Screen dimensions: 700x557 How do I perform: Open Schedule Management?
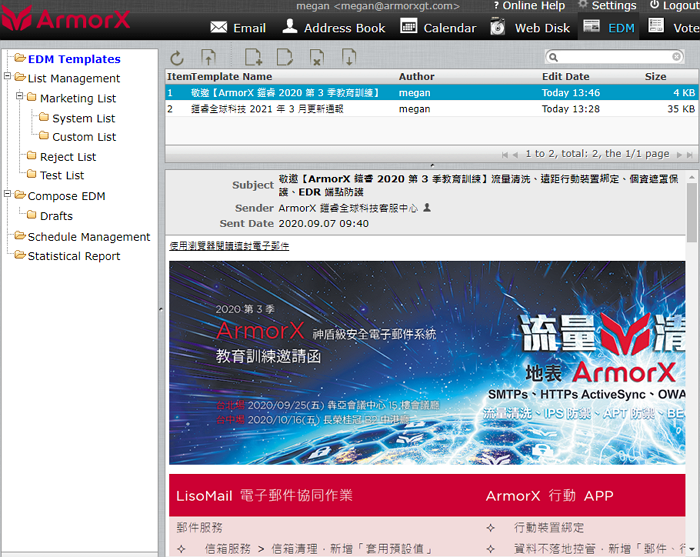point(89,237)
